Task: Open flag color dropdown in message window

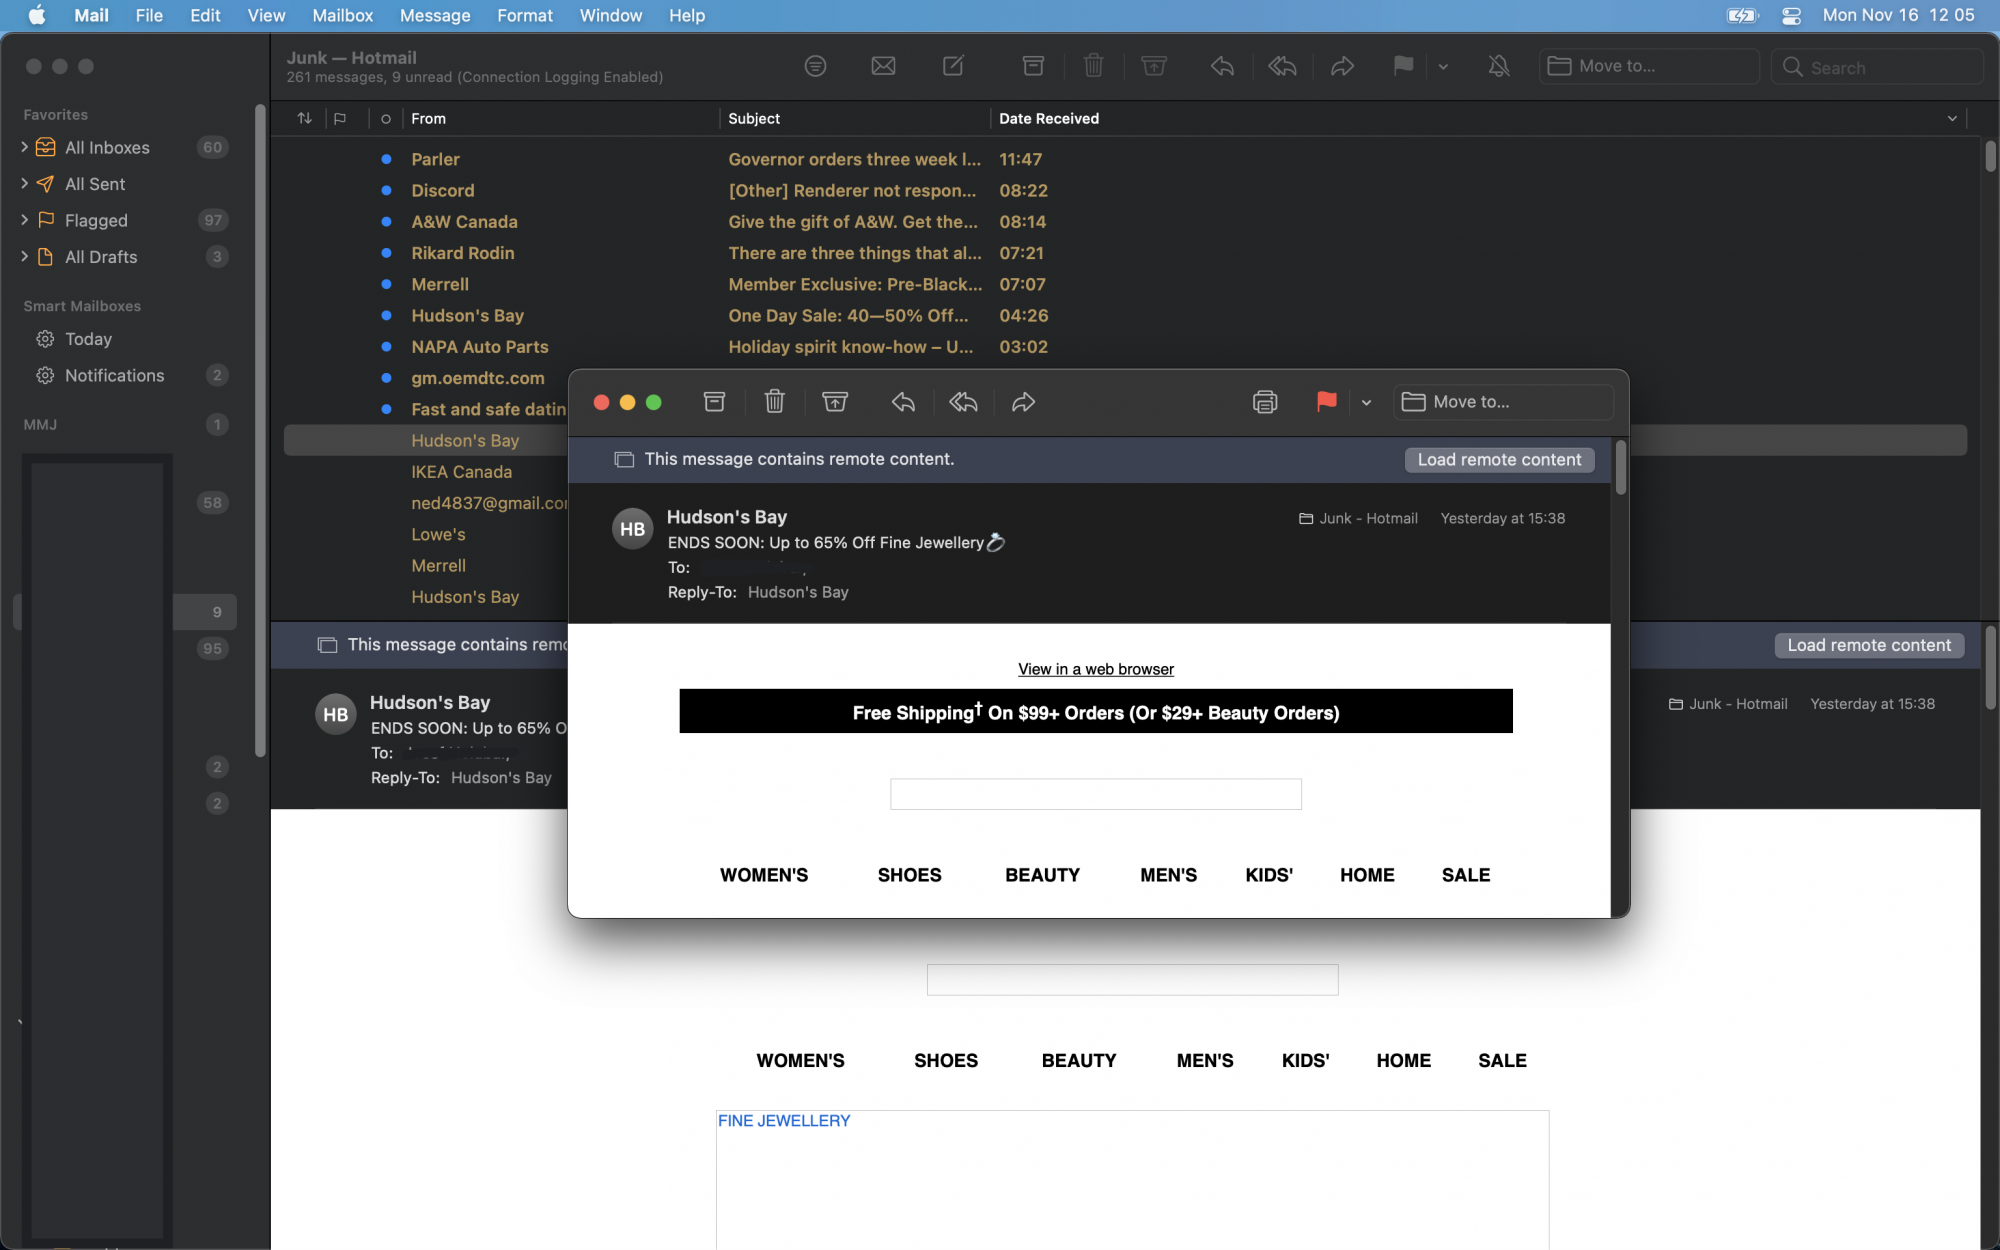Action: pyautogui.click(x=1366, y=402)
